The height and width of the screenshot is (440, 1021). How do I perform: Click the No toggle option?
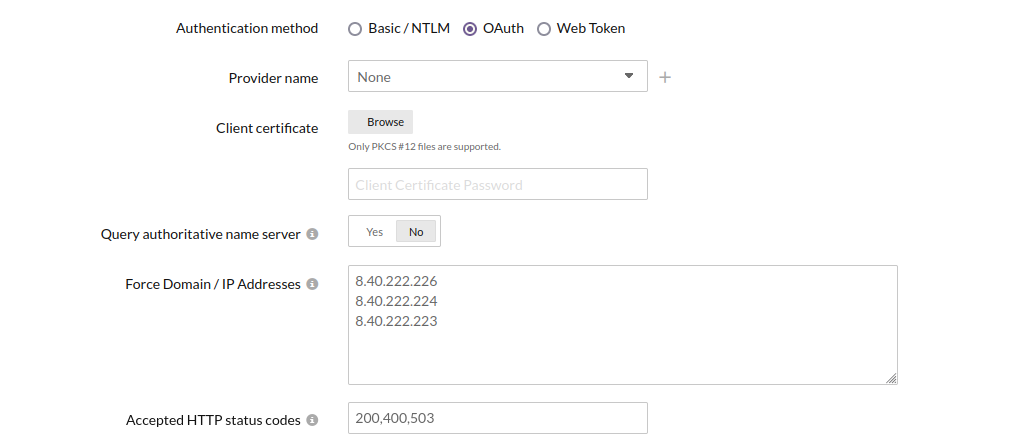pos(416,231)
